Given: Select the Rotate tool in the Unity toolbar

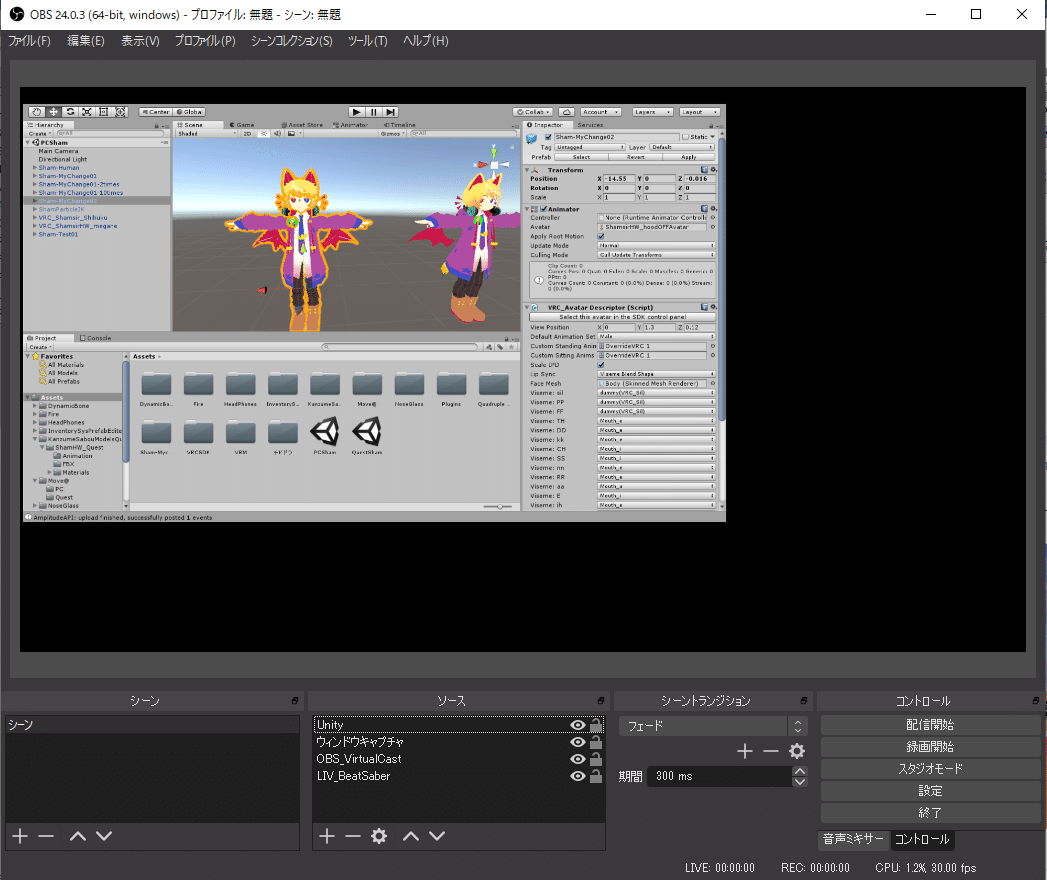Looking at the screenshot, I should (70, 112).
